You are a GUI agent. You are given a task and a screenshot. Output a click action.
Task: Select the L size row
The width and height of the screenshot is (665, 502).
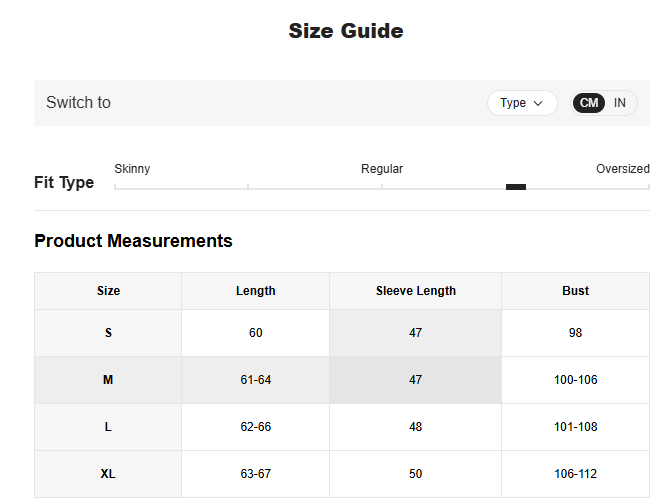[x=108, y=427]
